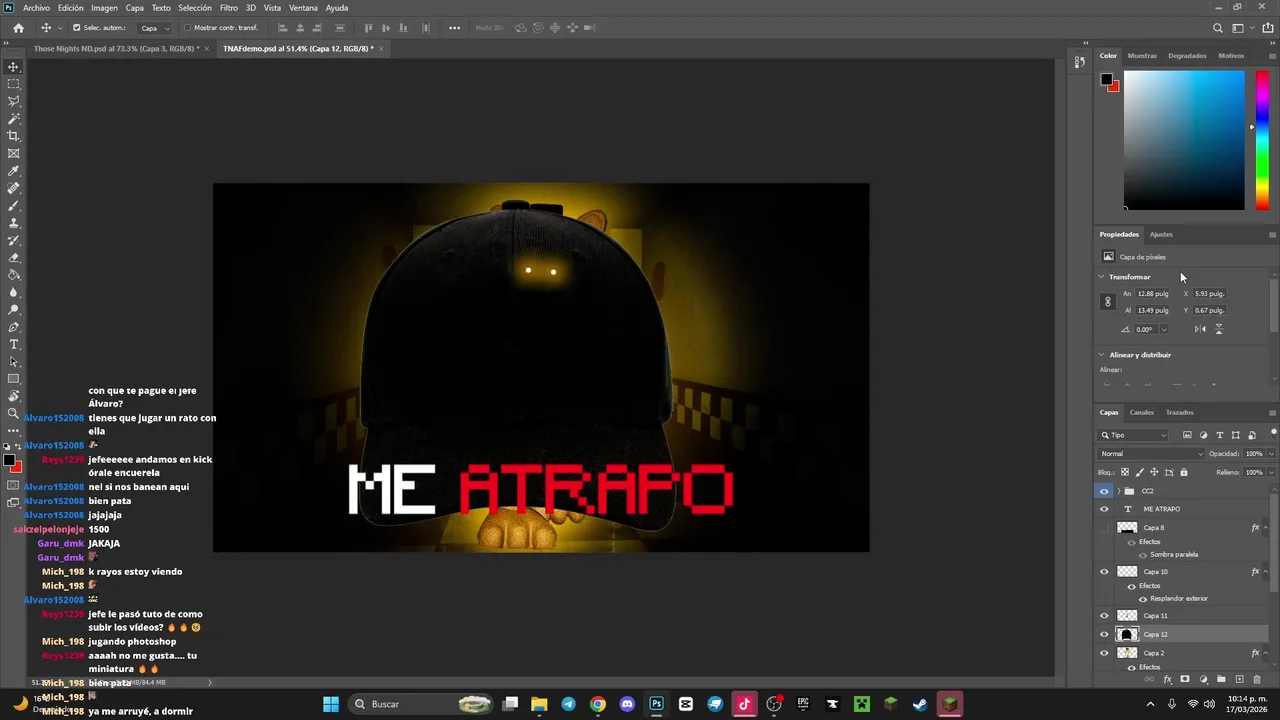Screen dimensions: 1280x720
Task: Collapse effects list of Capa 8
Action: tap(1266, 527)
